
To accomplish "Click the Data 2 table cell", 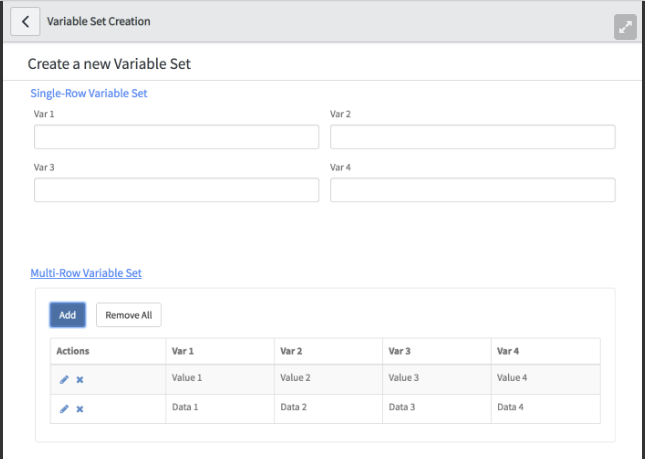I will [x=328, y=408].
